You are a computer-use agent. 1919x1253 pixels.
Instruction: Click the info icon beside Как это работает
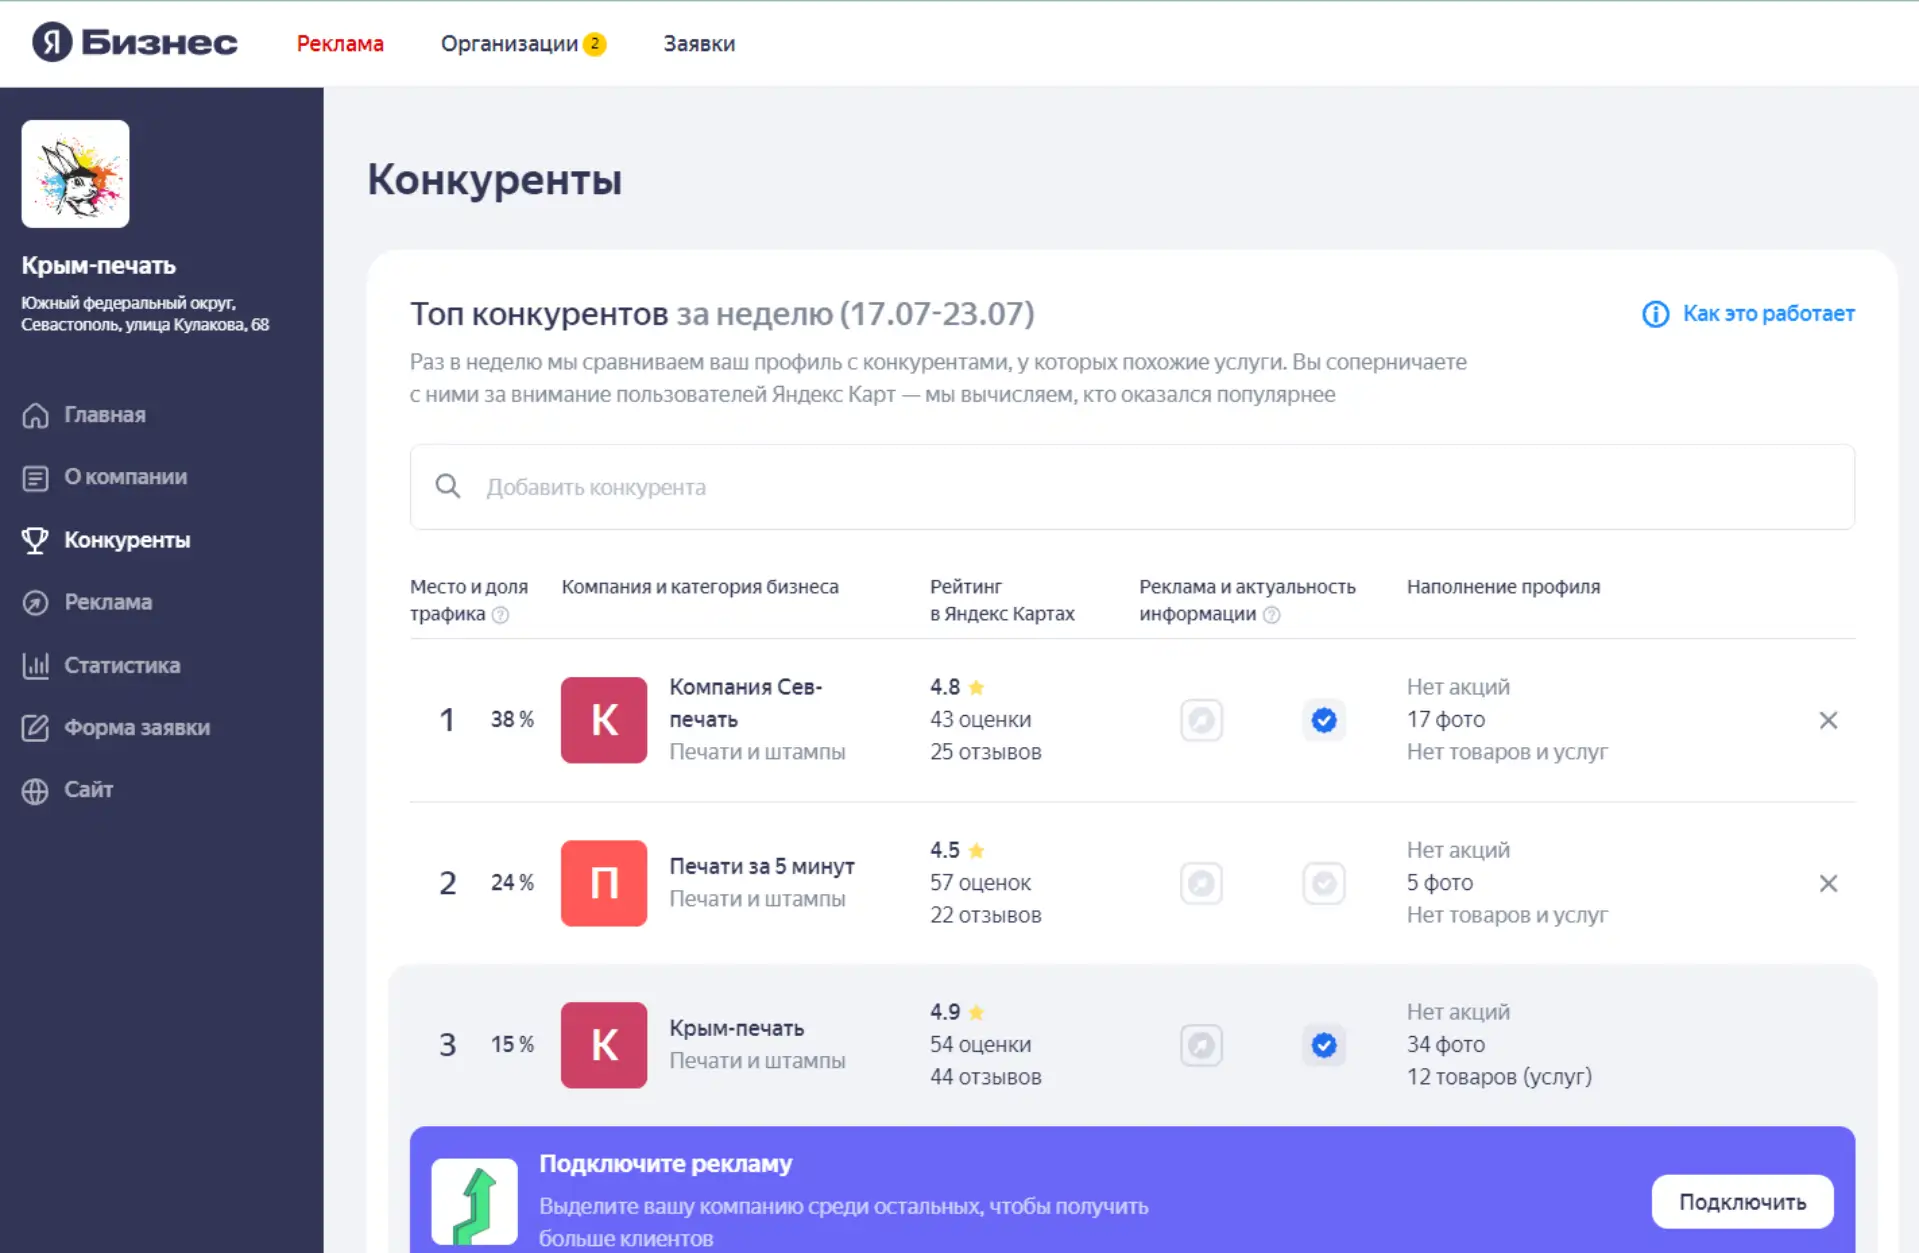click(1655, 314)
